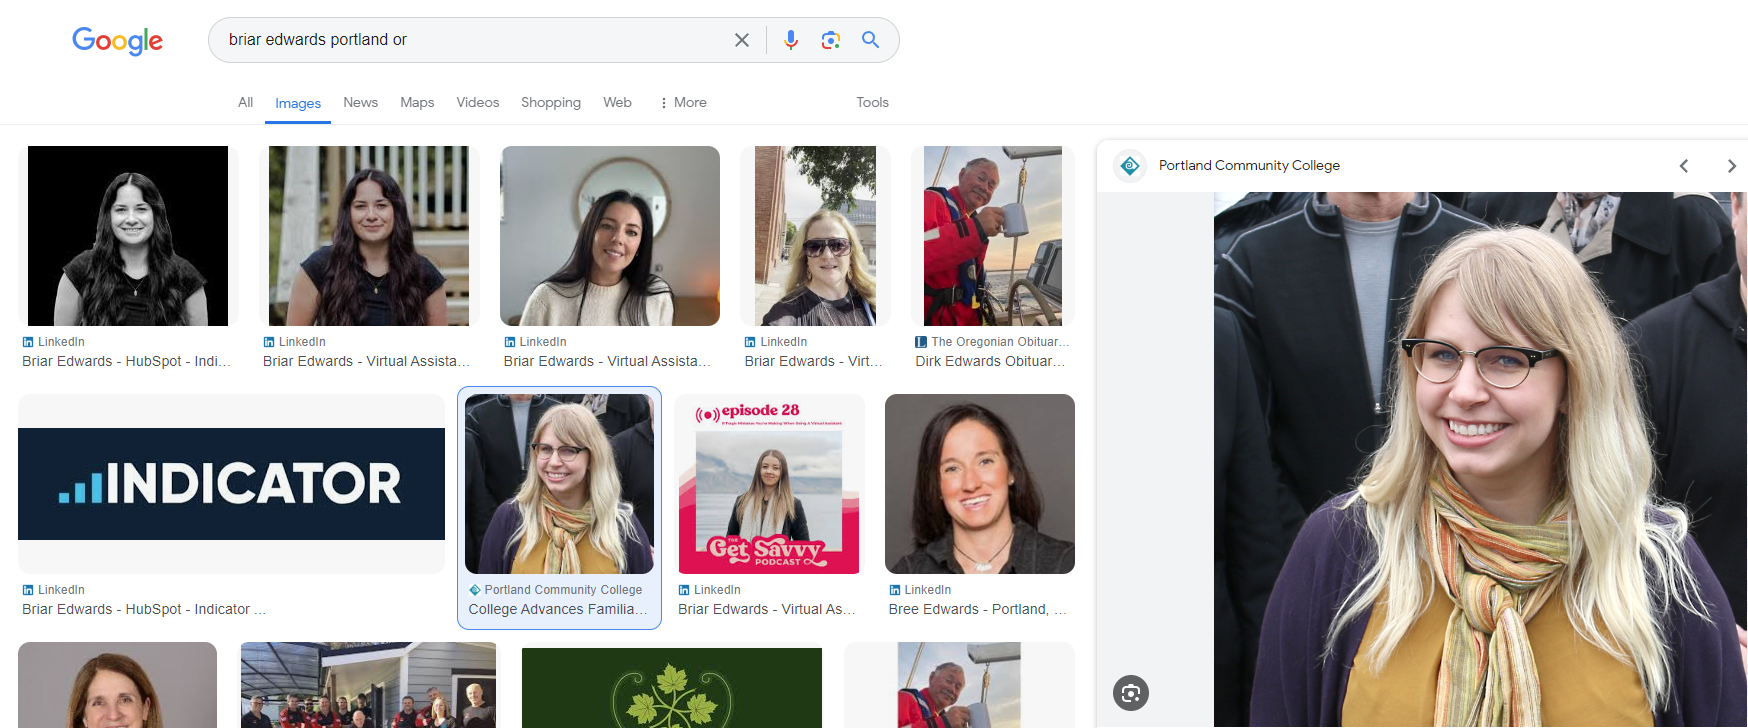
Task: Click the Portland Community College logo in preview header
Action: pyautogui.click(x=1130, y=165)
